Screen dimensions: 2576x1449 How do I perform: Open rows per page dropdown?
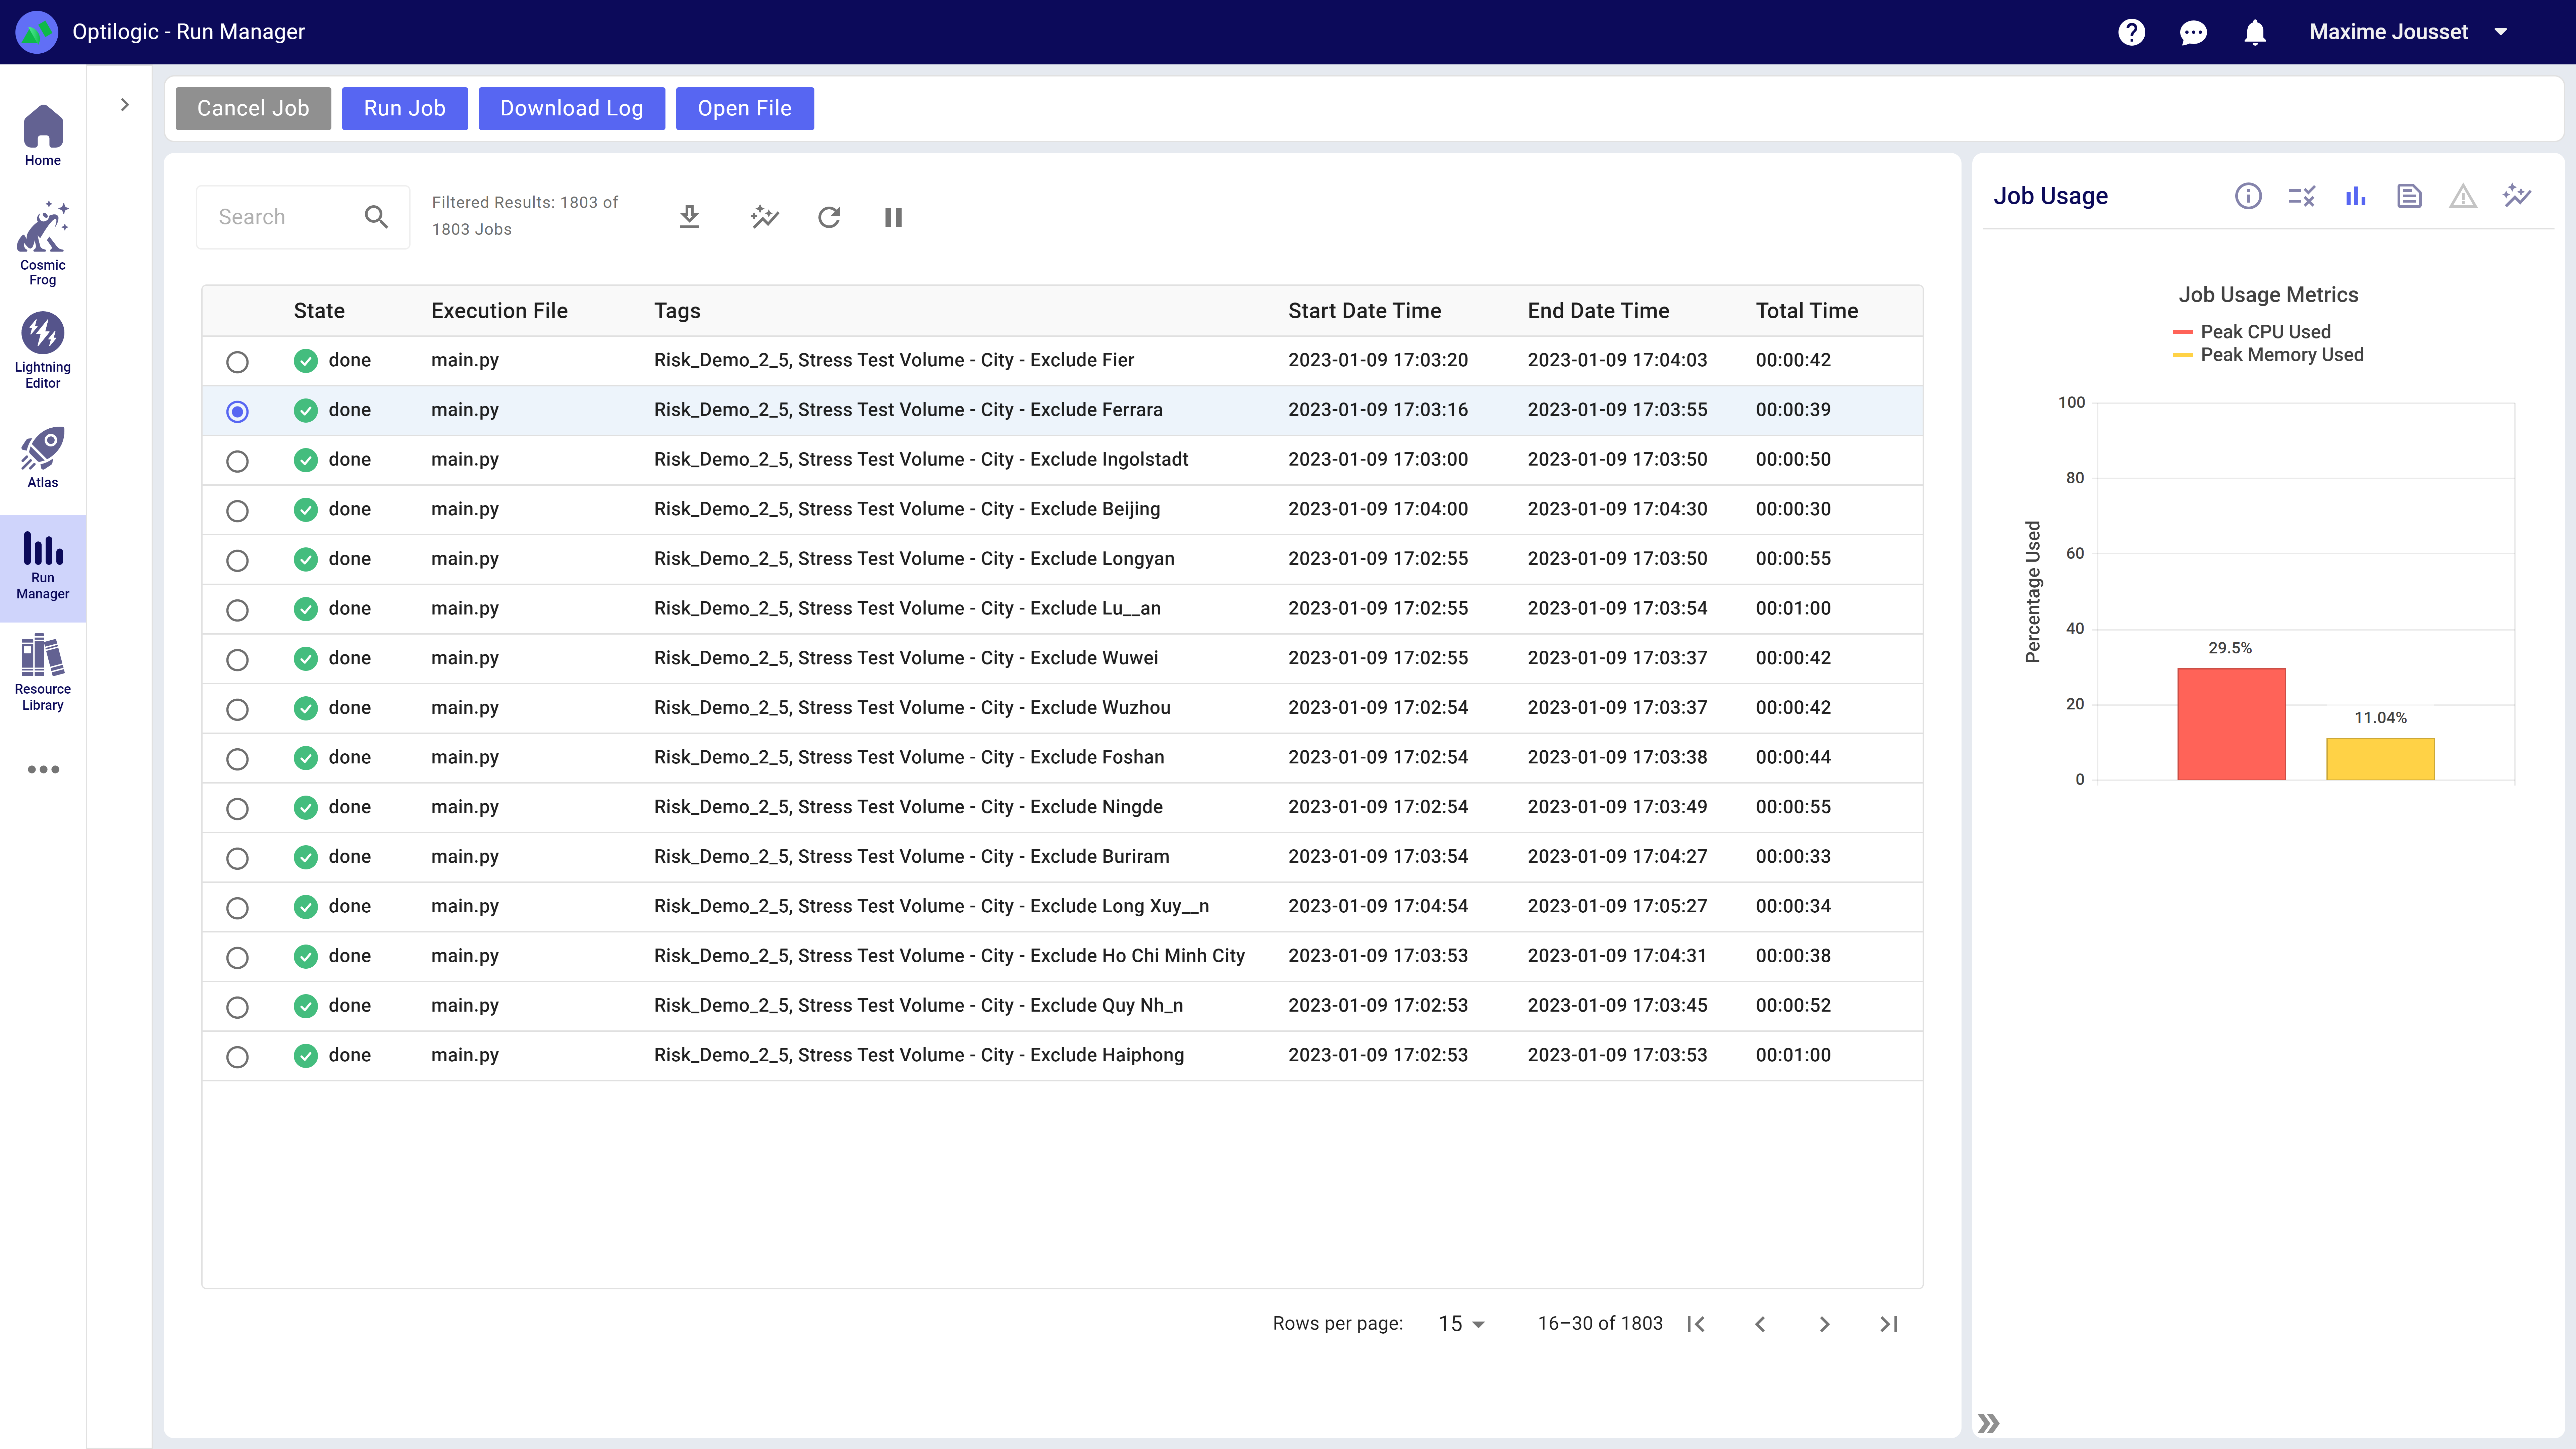point(1461,1323)
